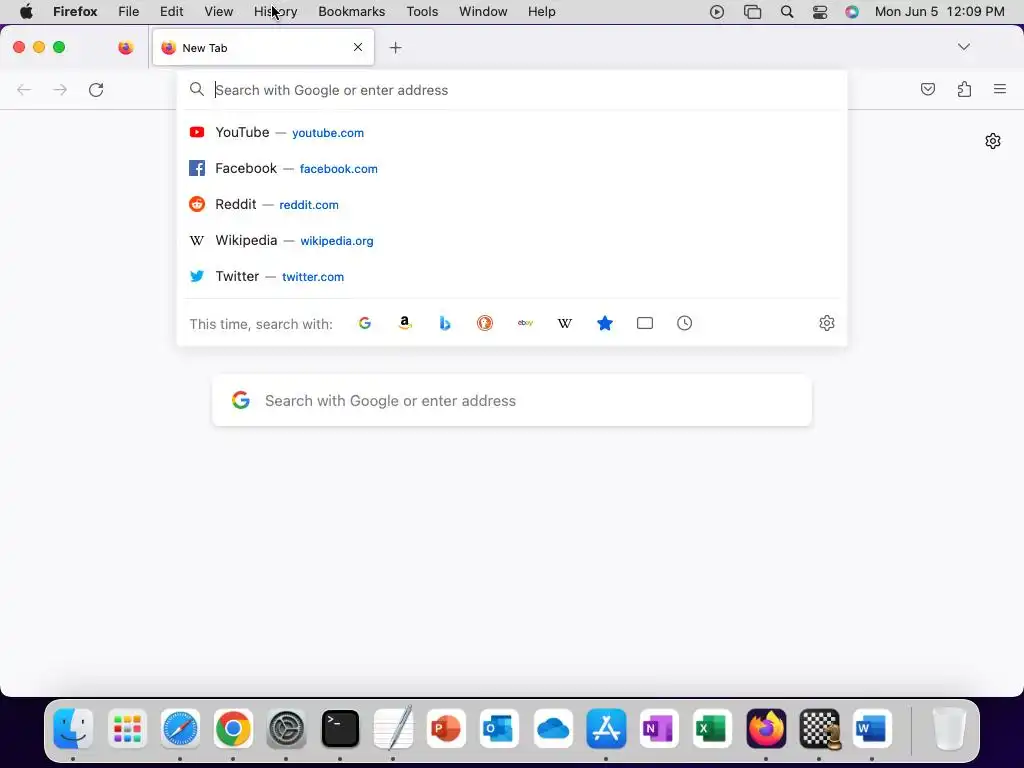Choose YouTube youtube.com suggestion
The height and width of the screenshot is (768, 1024).
click(512, 133)
